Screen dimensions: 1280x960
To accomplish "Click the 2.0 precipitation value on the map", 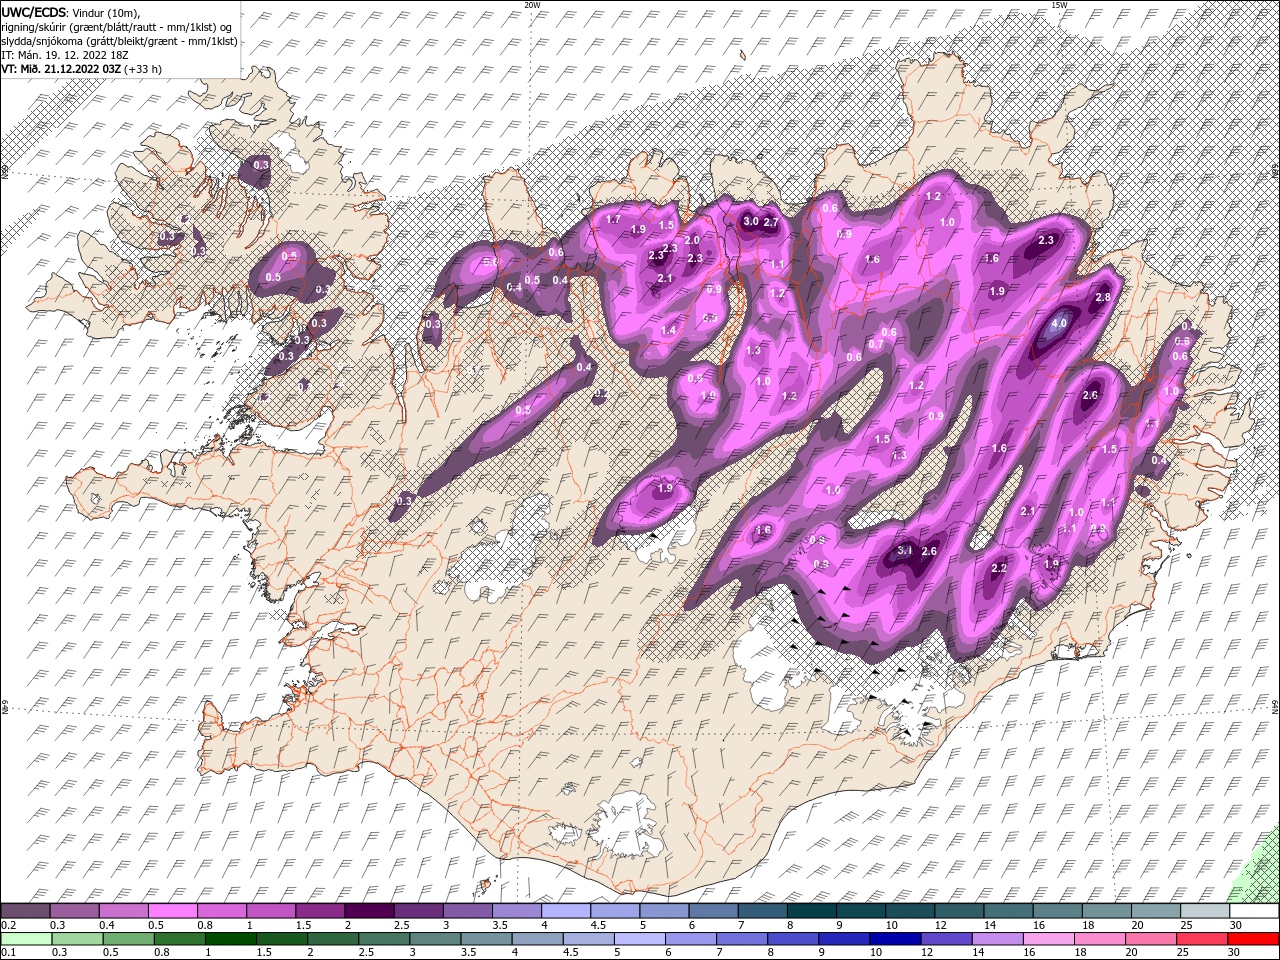I will 692,240.
